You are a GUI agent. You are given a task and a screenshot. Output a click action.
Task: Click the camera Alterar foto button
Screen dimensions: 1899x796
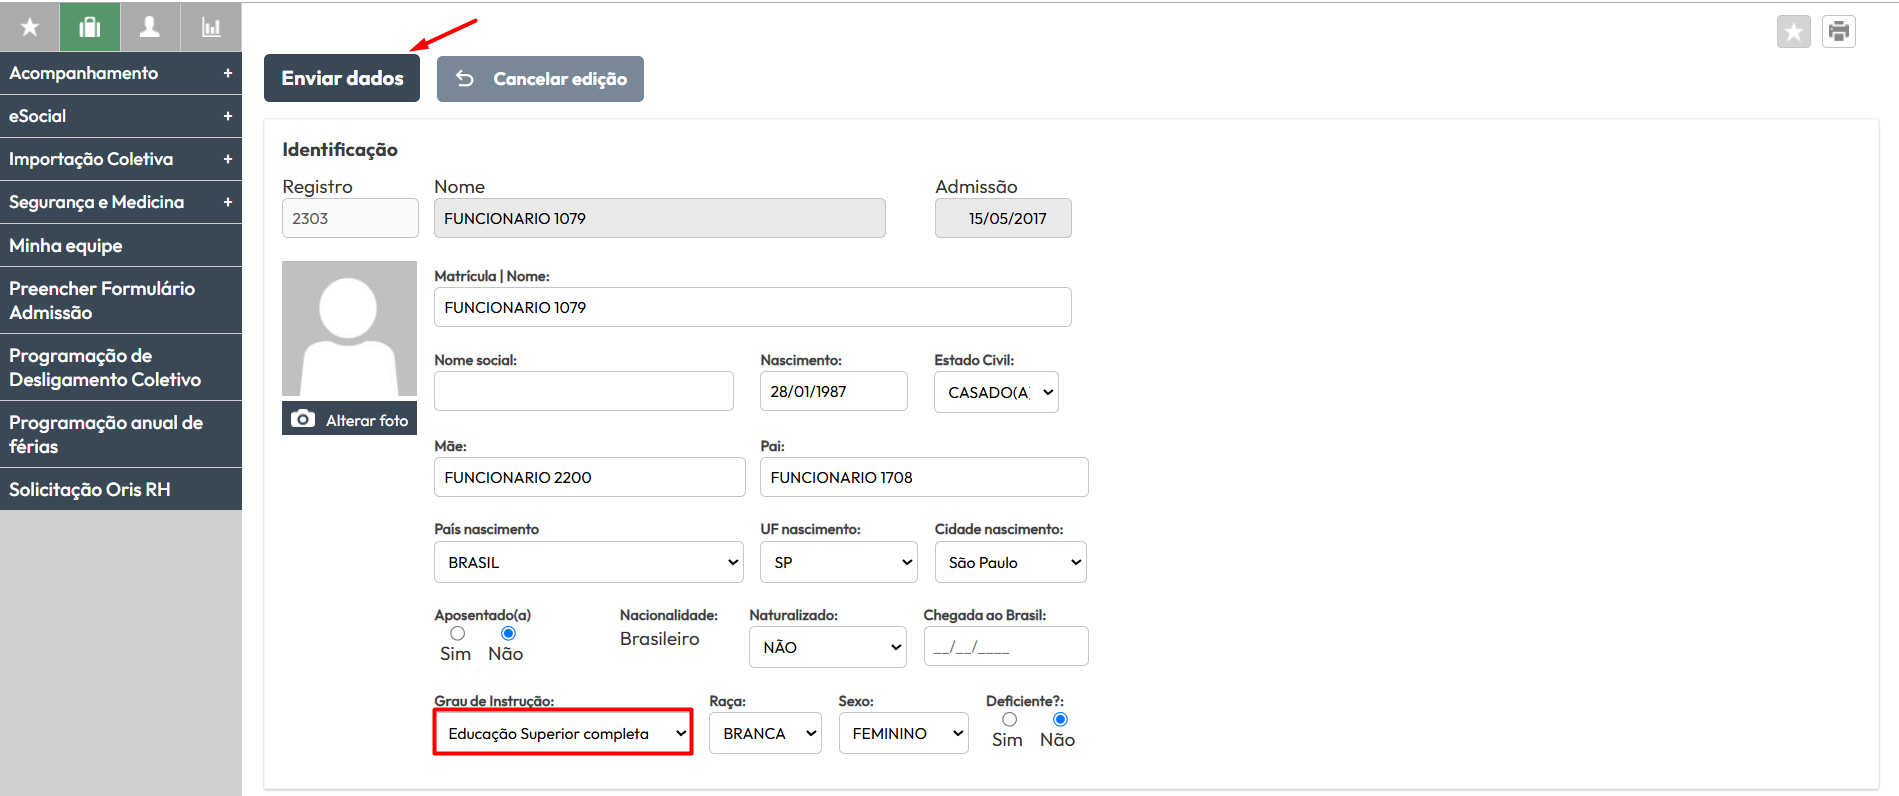coord(349,419)
